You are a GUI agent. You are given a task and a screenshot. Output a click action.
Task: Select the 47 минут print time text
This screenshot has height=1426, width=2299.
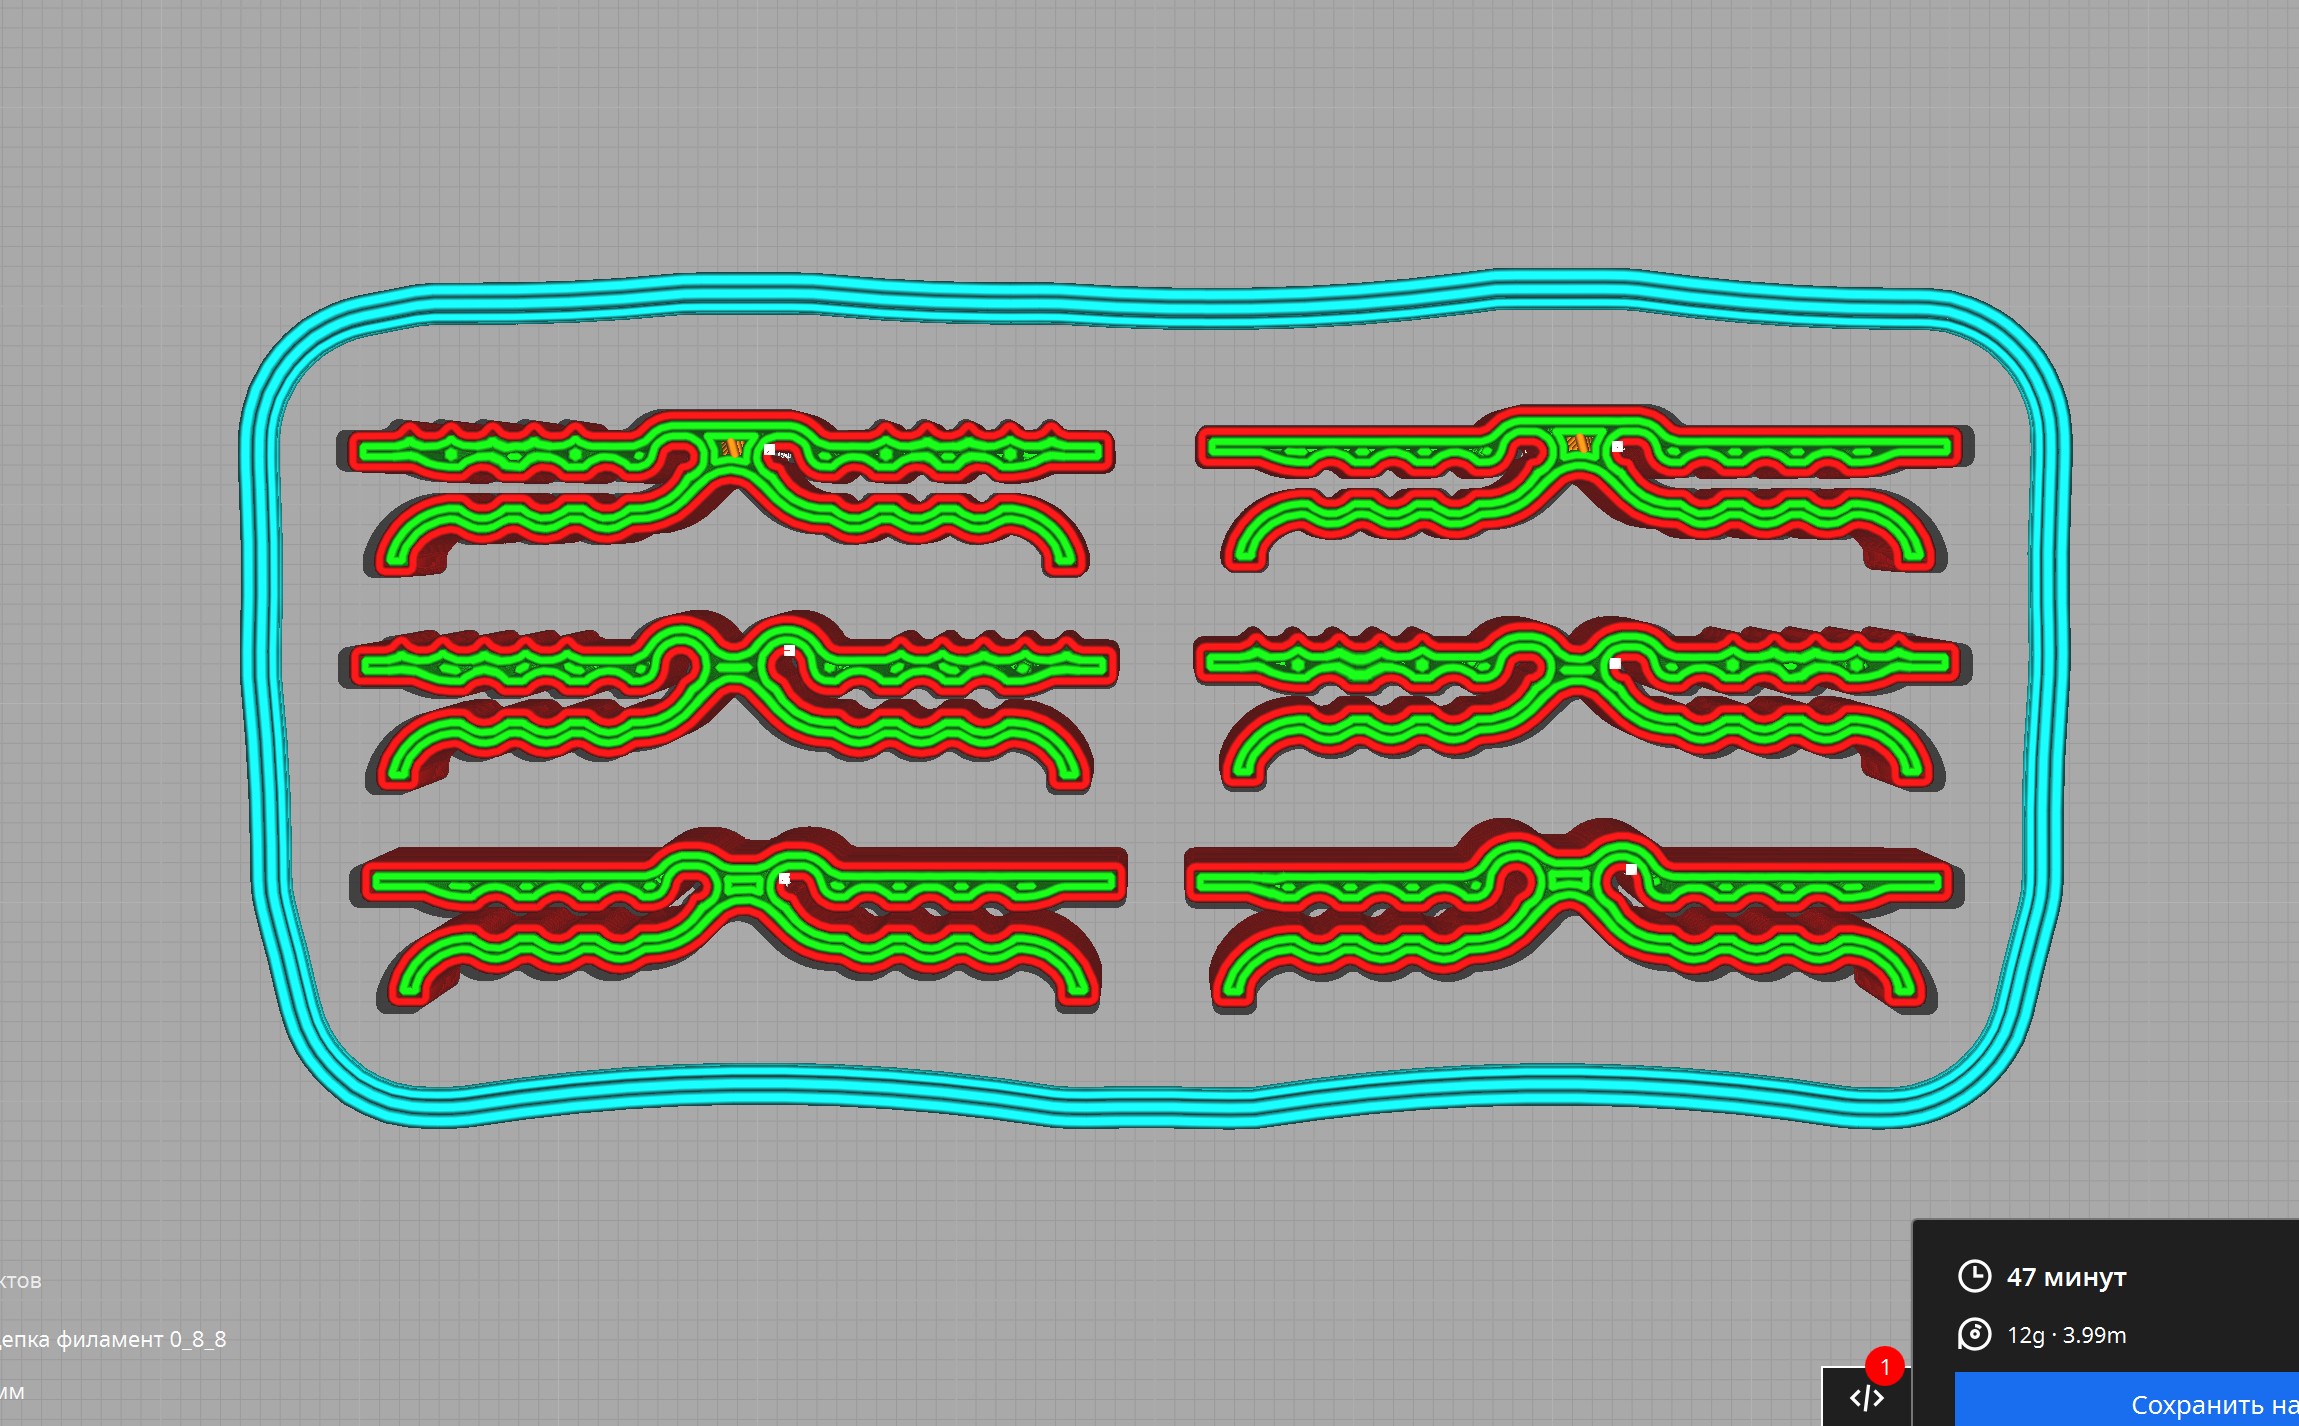click(x=2066, y=1277)
